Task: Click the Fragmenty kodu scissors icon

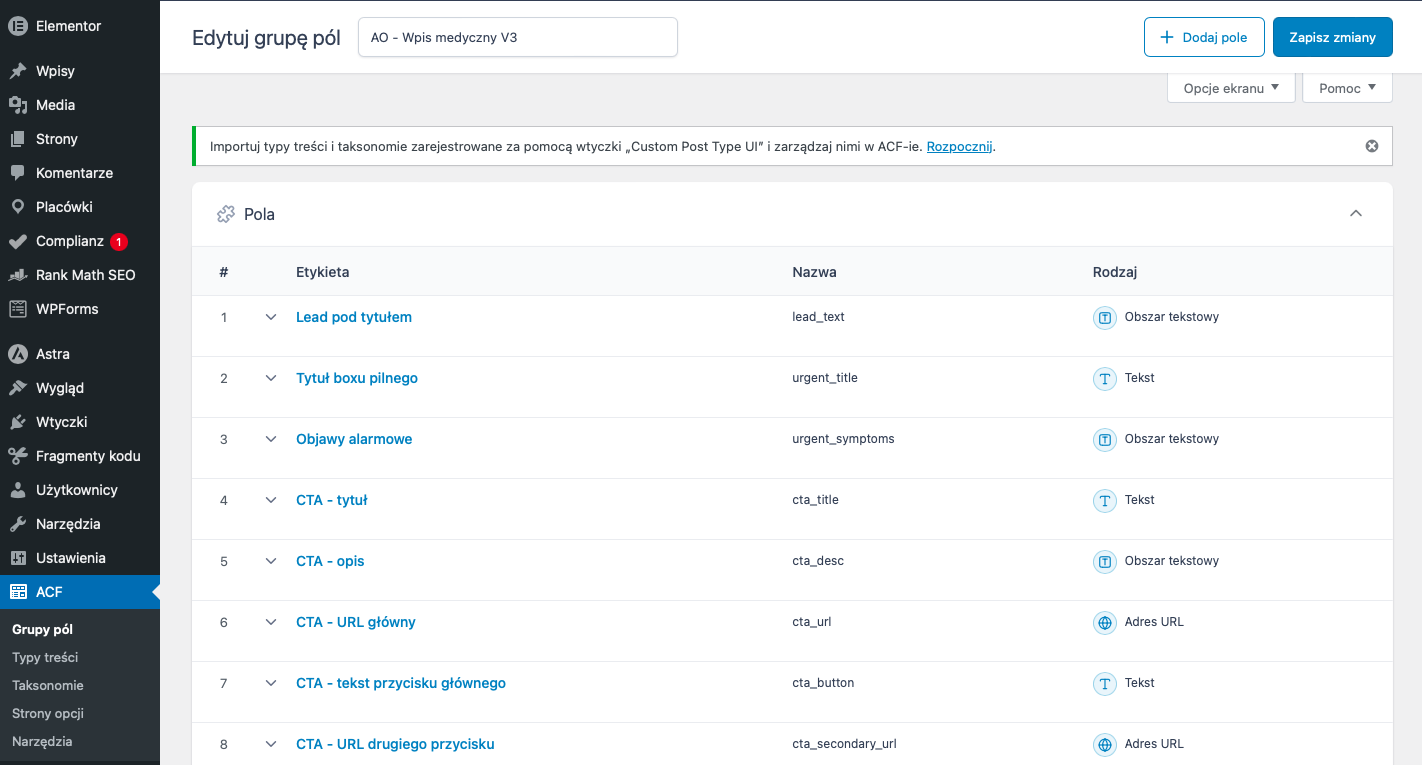Action: [17, 456]
